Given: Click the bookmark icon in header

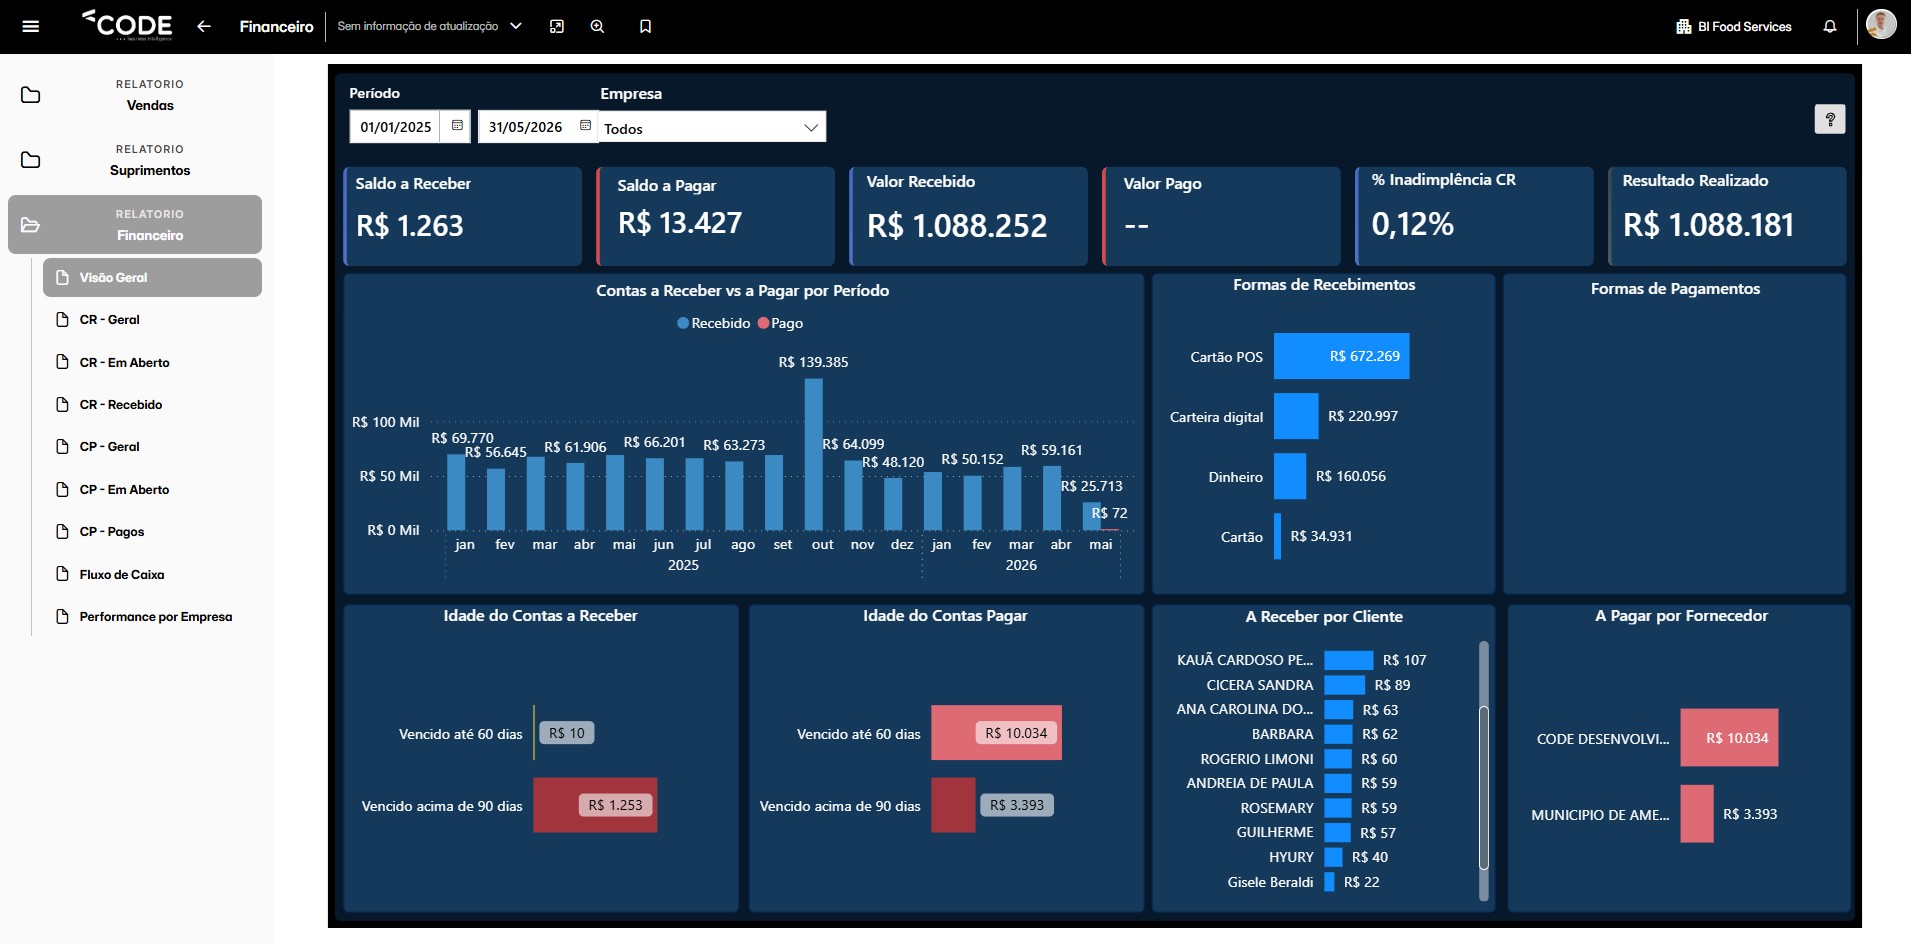Looking at the screenshot, I should click(x=645, y=27).
